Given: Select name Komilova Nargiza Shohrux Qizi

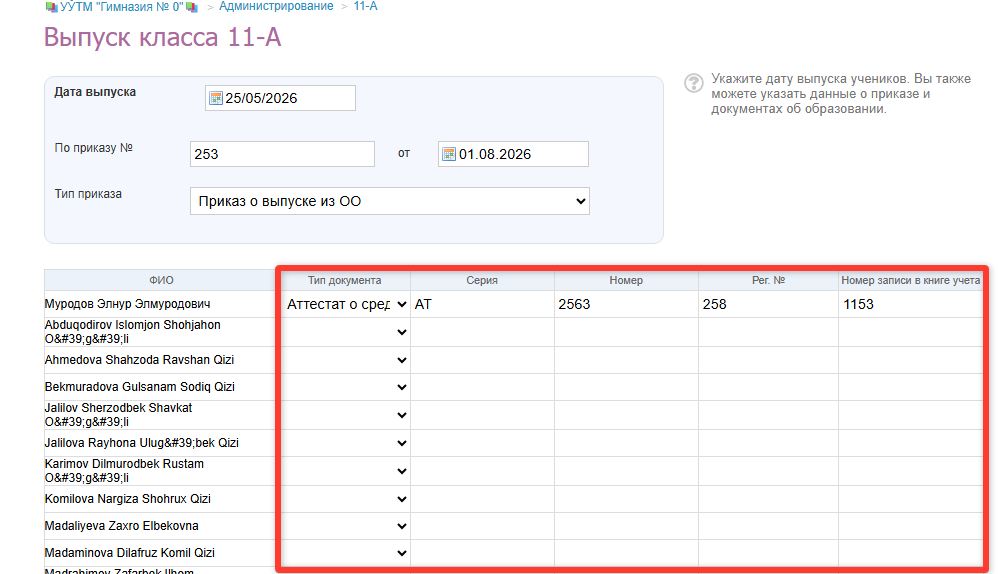Looking at the screenshot, I should 128,499.
